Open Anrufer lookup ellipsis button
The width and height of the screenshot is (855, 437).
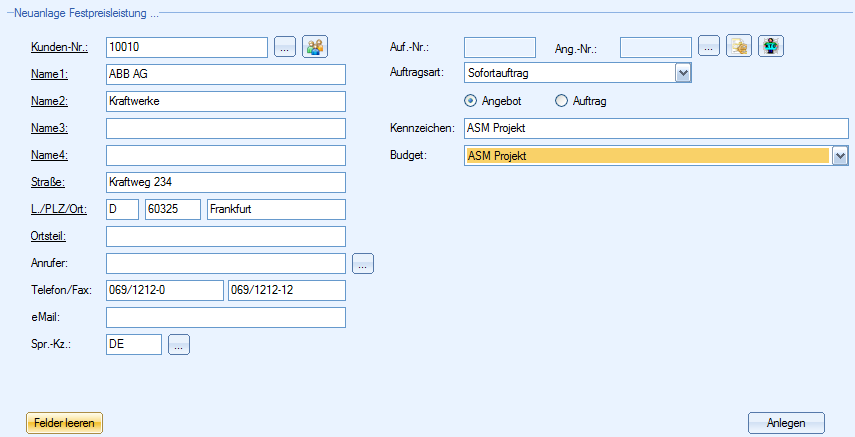click(363, 264)
